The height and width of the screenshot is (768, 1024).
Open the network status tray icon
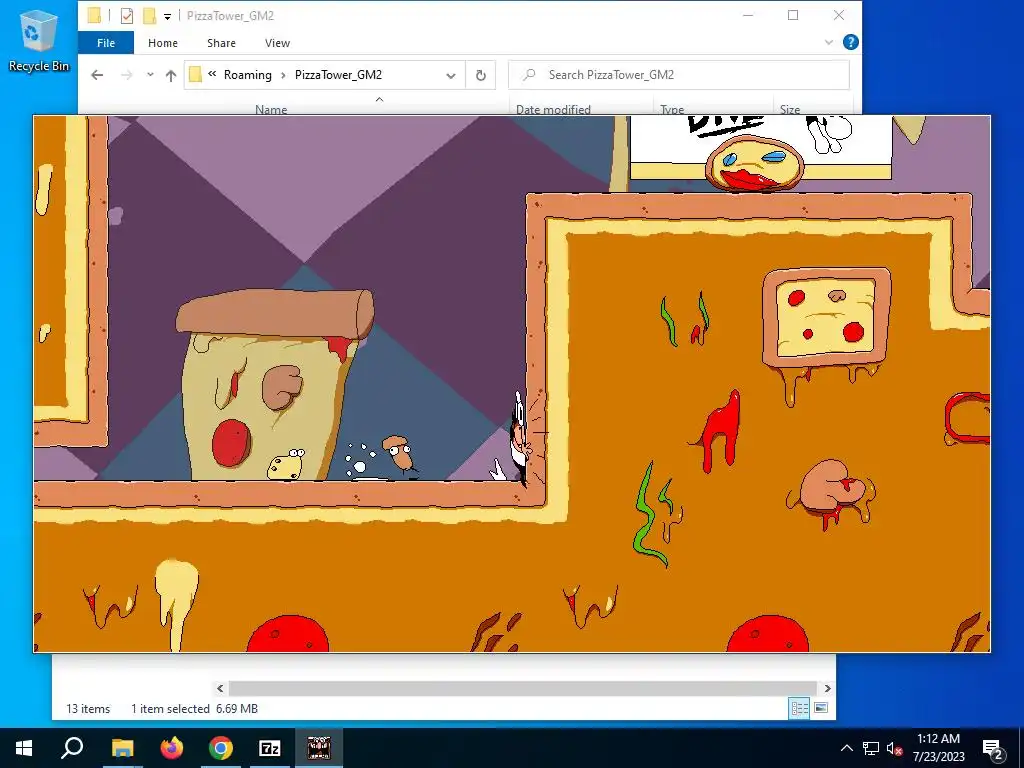(x=871, y=748)
